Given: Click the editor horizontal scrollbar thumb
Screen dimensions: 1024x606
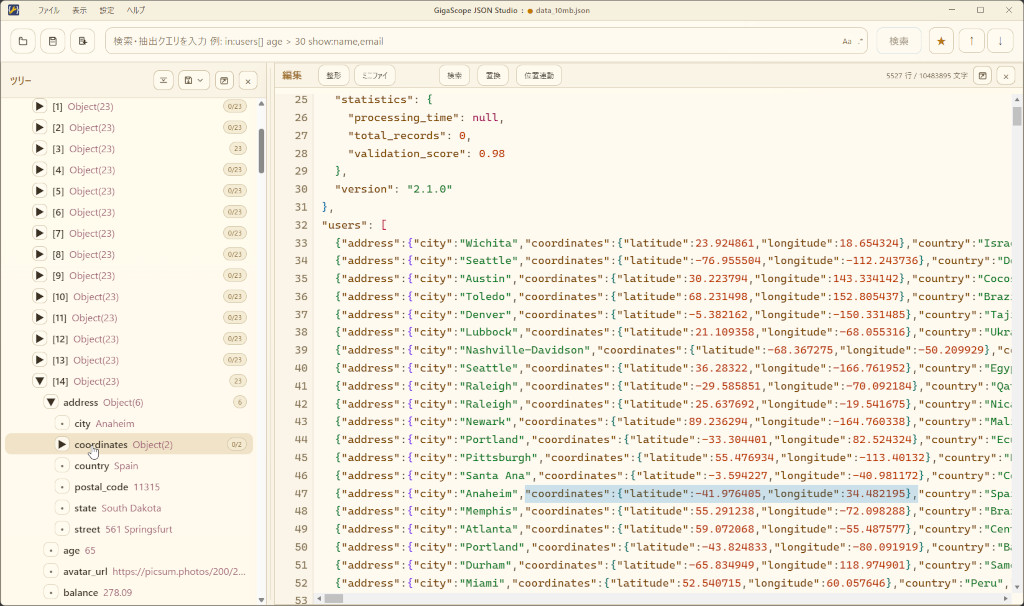Looking at the screenshot, I should [334, 599].
